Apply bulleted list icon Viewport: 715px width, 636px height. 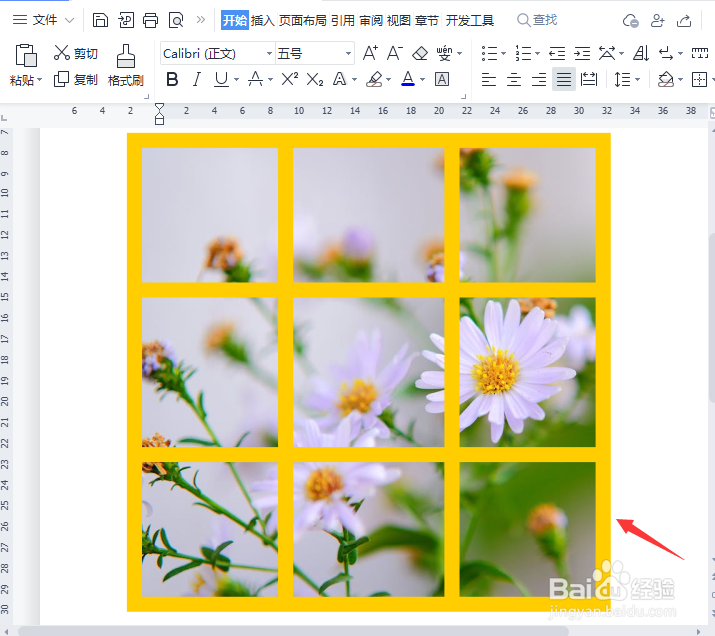tap(489, 53)
